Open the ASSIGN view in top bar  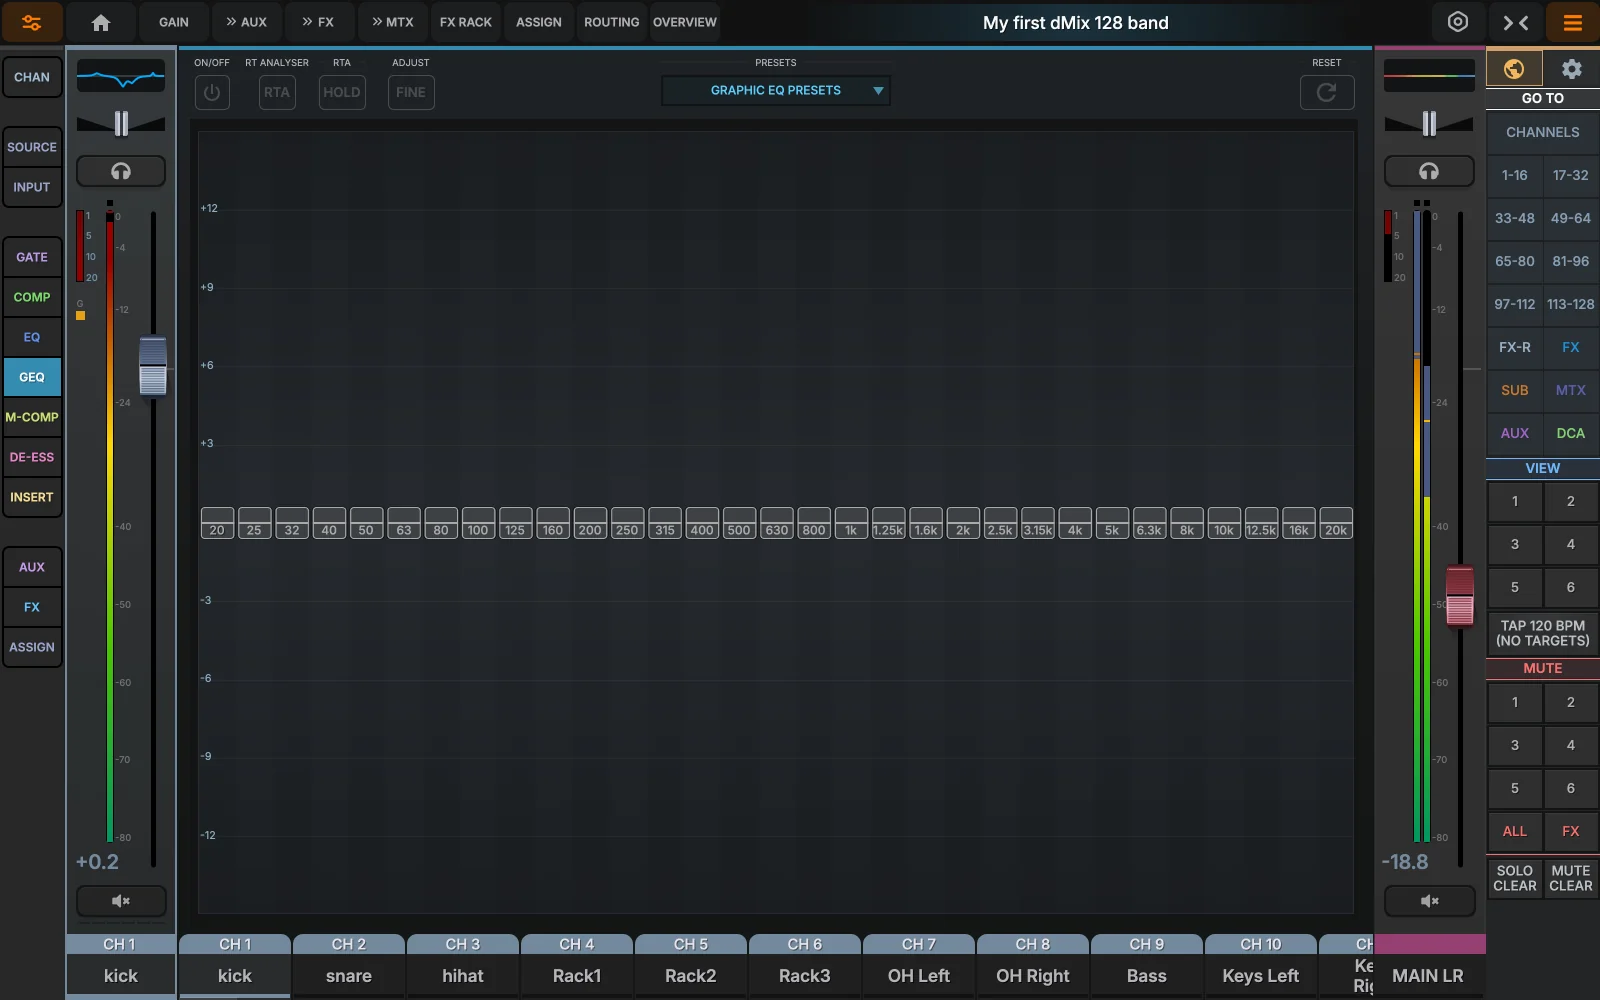(539, 22)
